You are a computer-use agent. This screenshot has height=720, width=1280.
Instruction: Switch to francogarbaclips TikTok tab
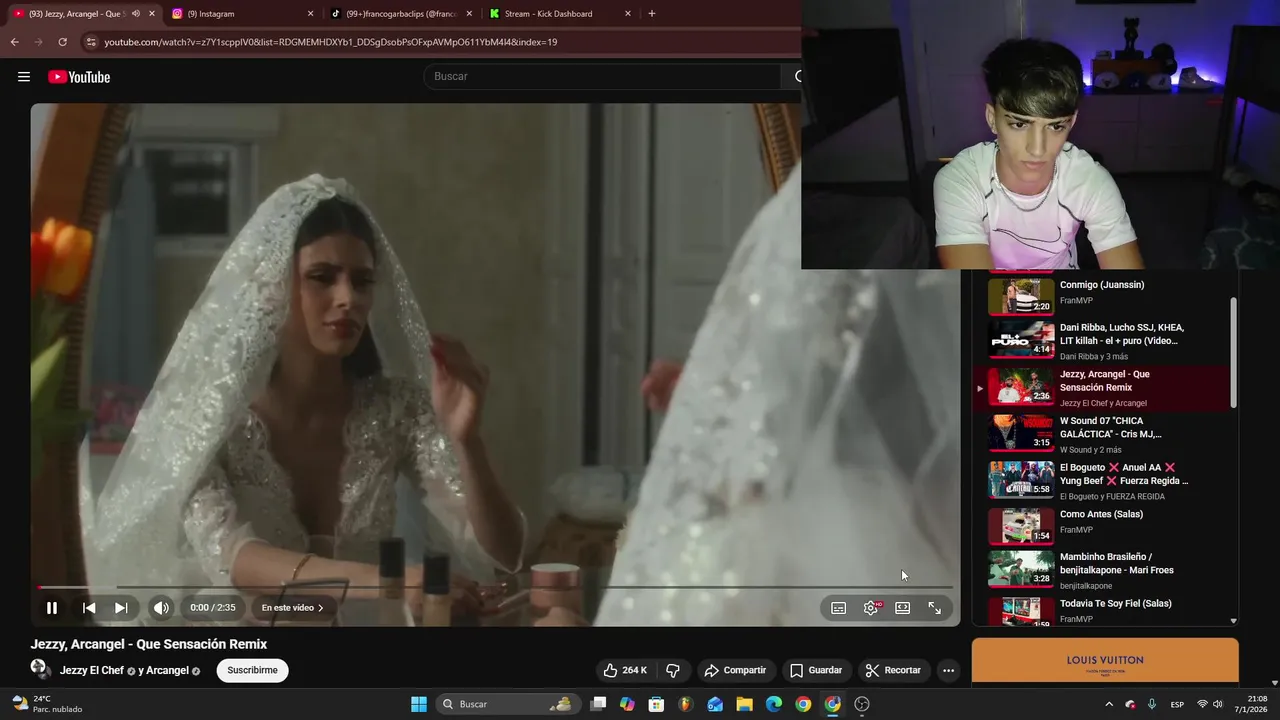point(400,14)
